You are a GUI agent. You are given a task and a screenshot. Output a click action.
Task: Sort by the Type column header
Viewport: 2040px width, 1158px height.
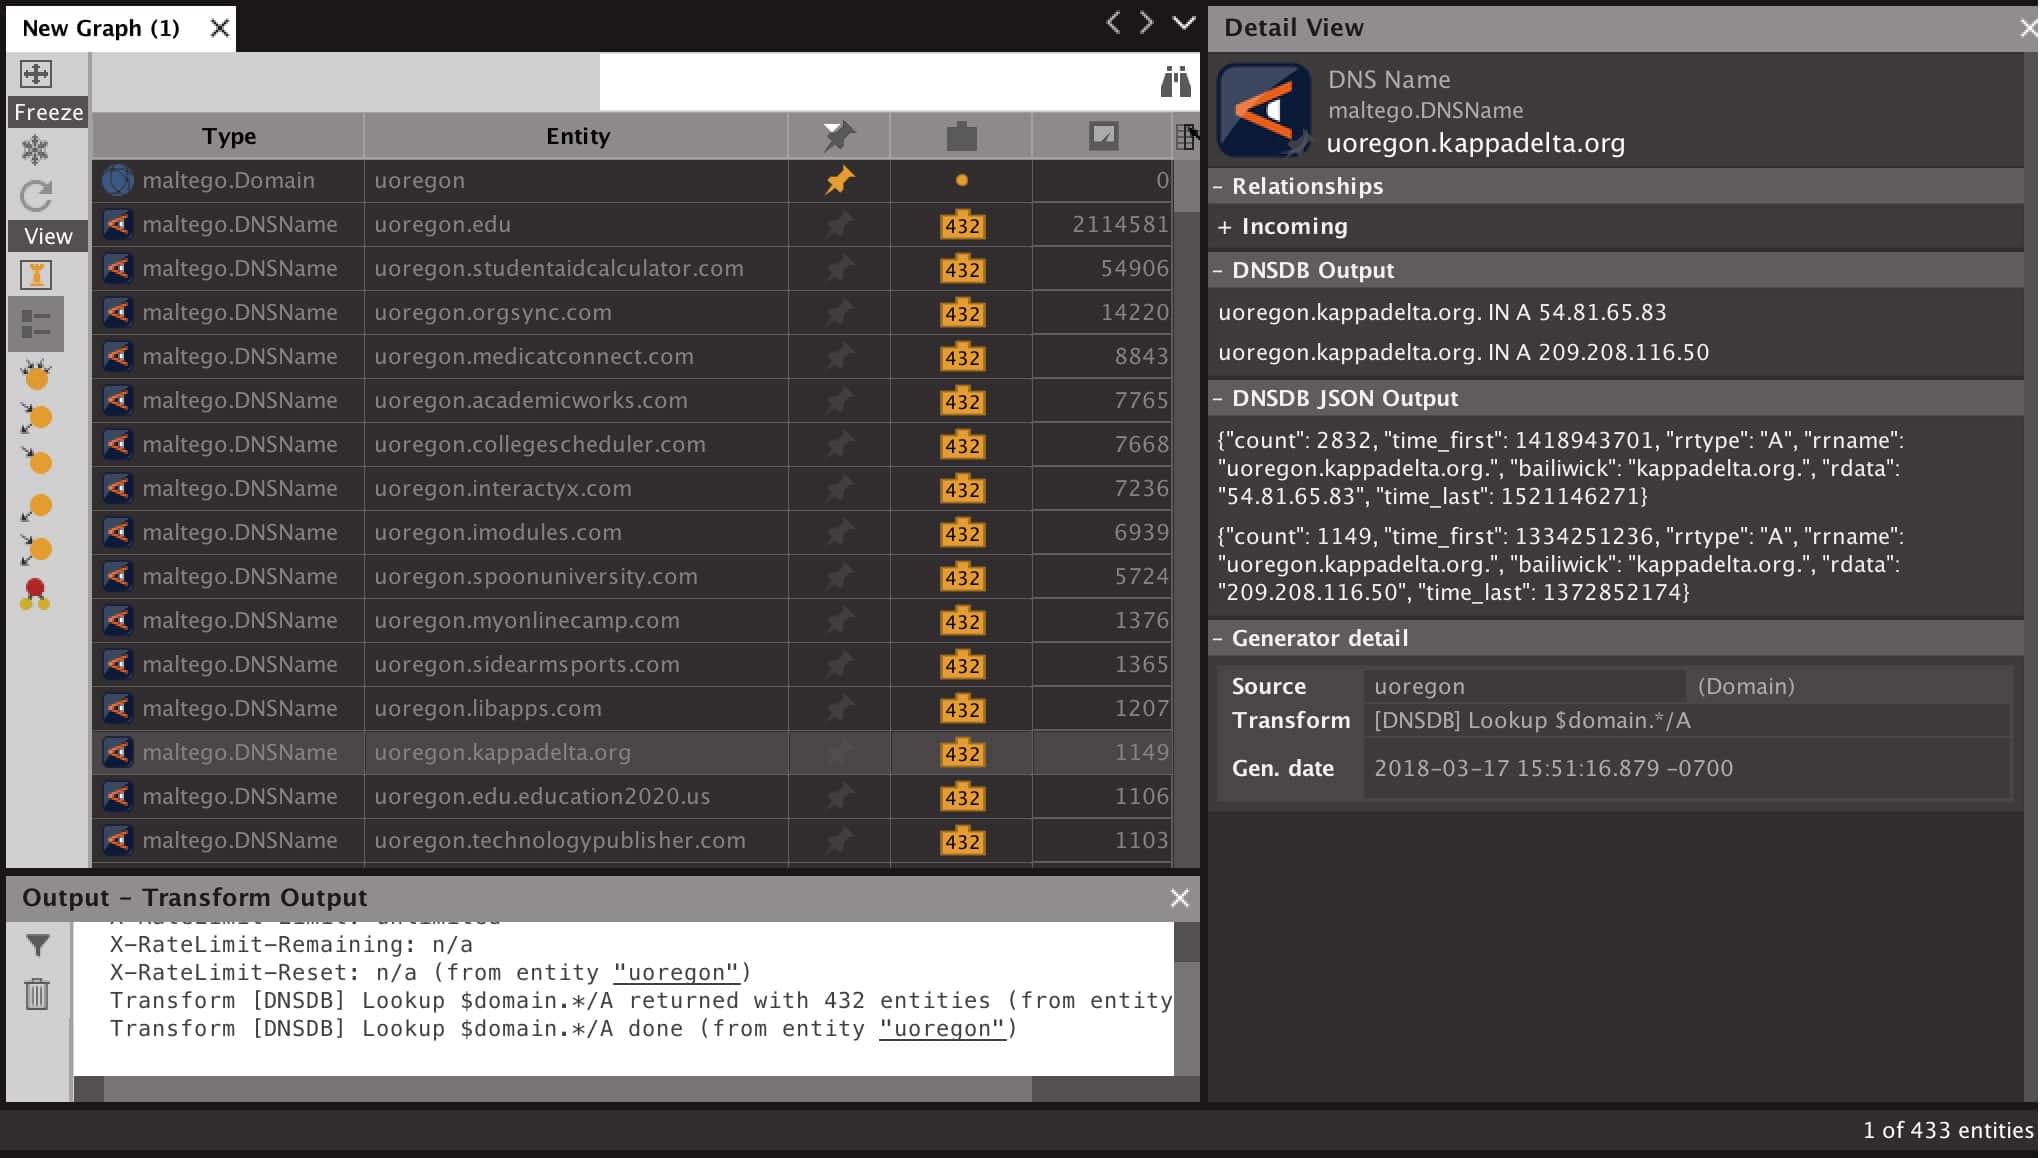point(229,136)
